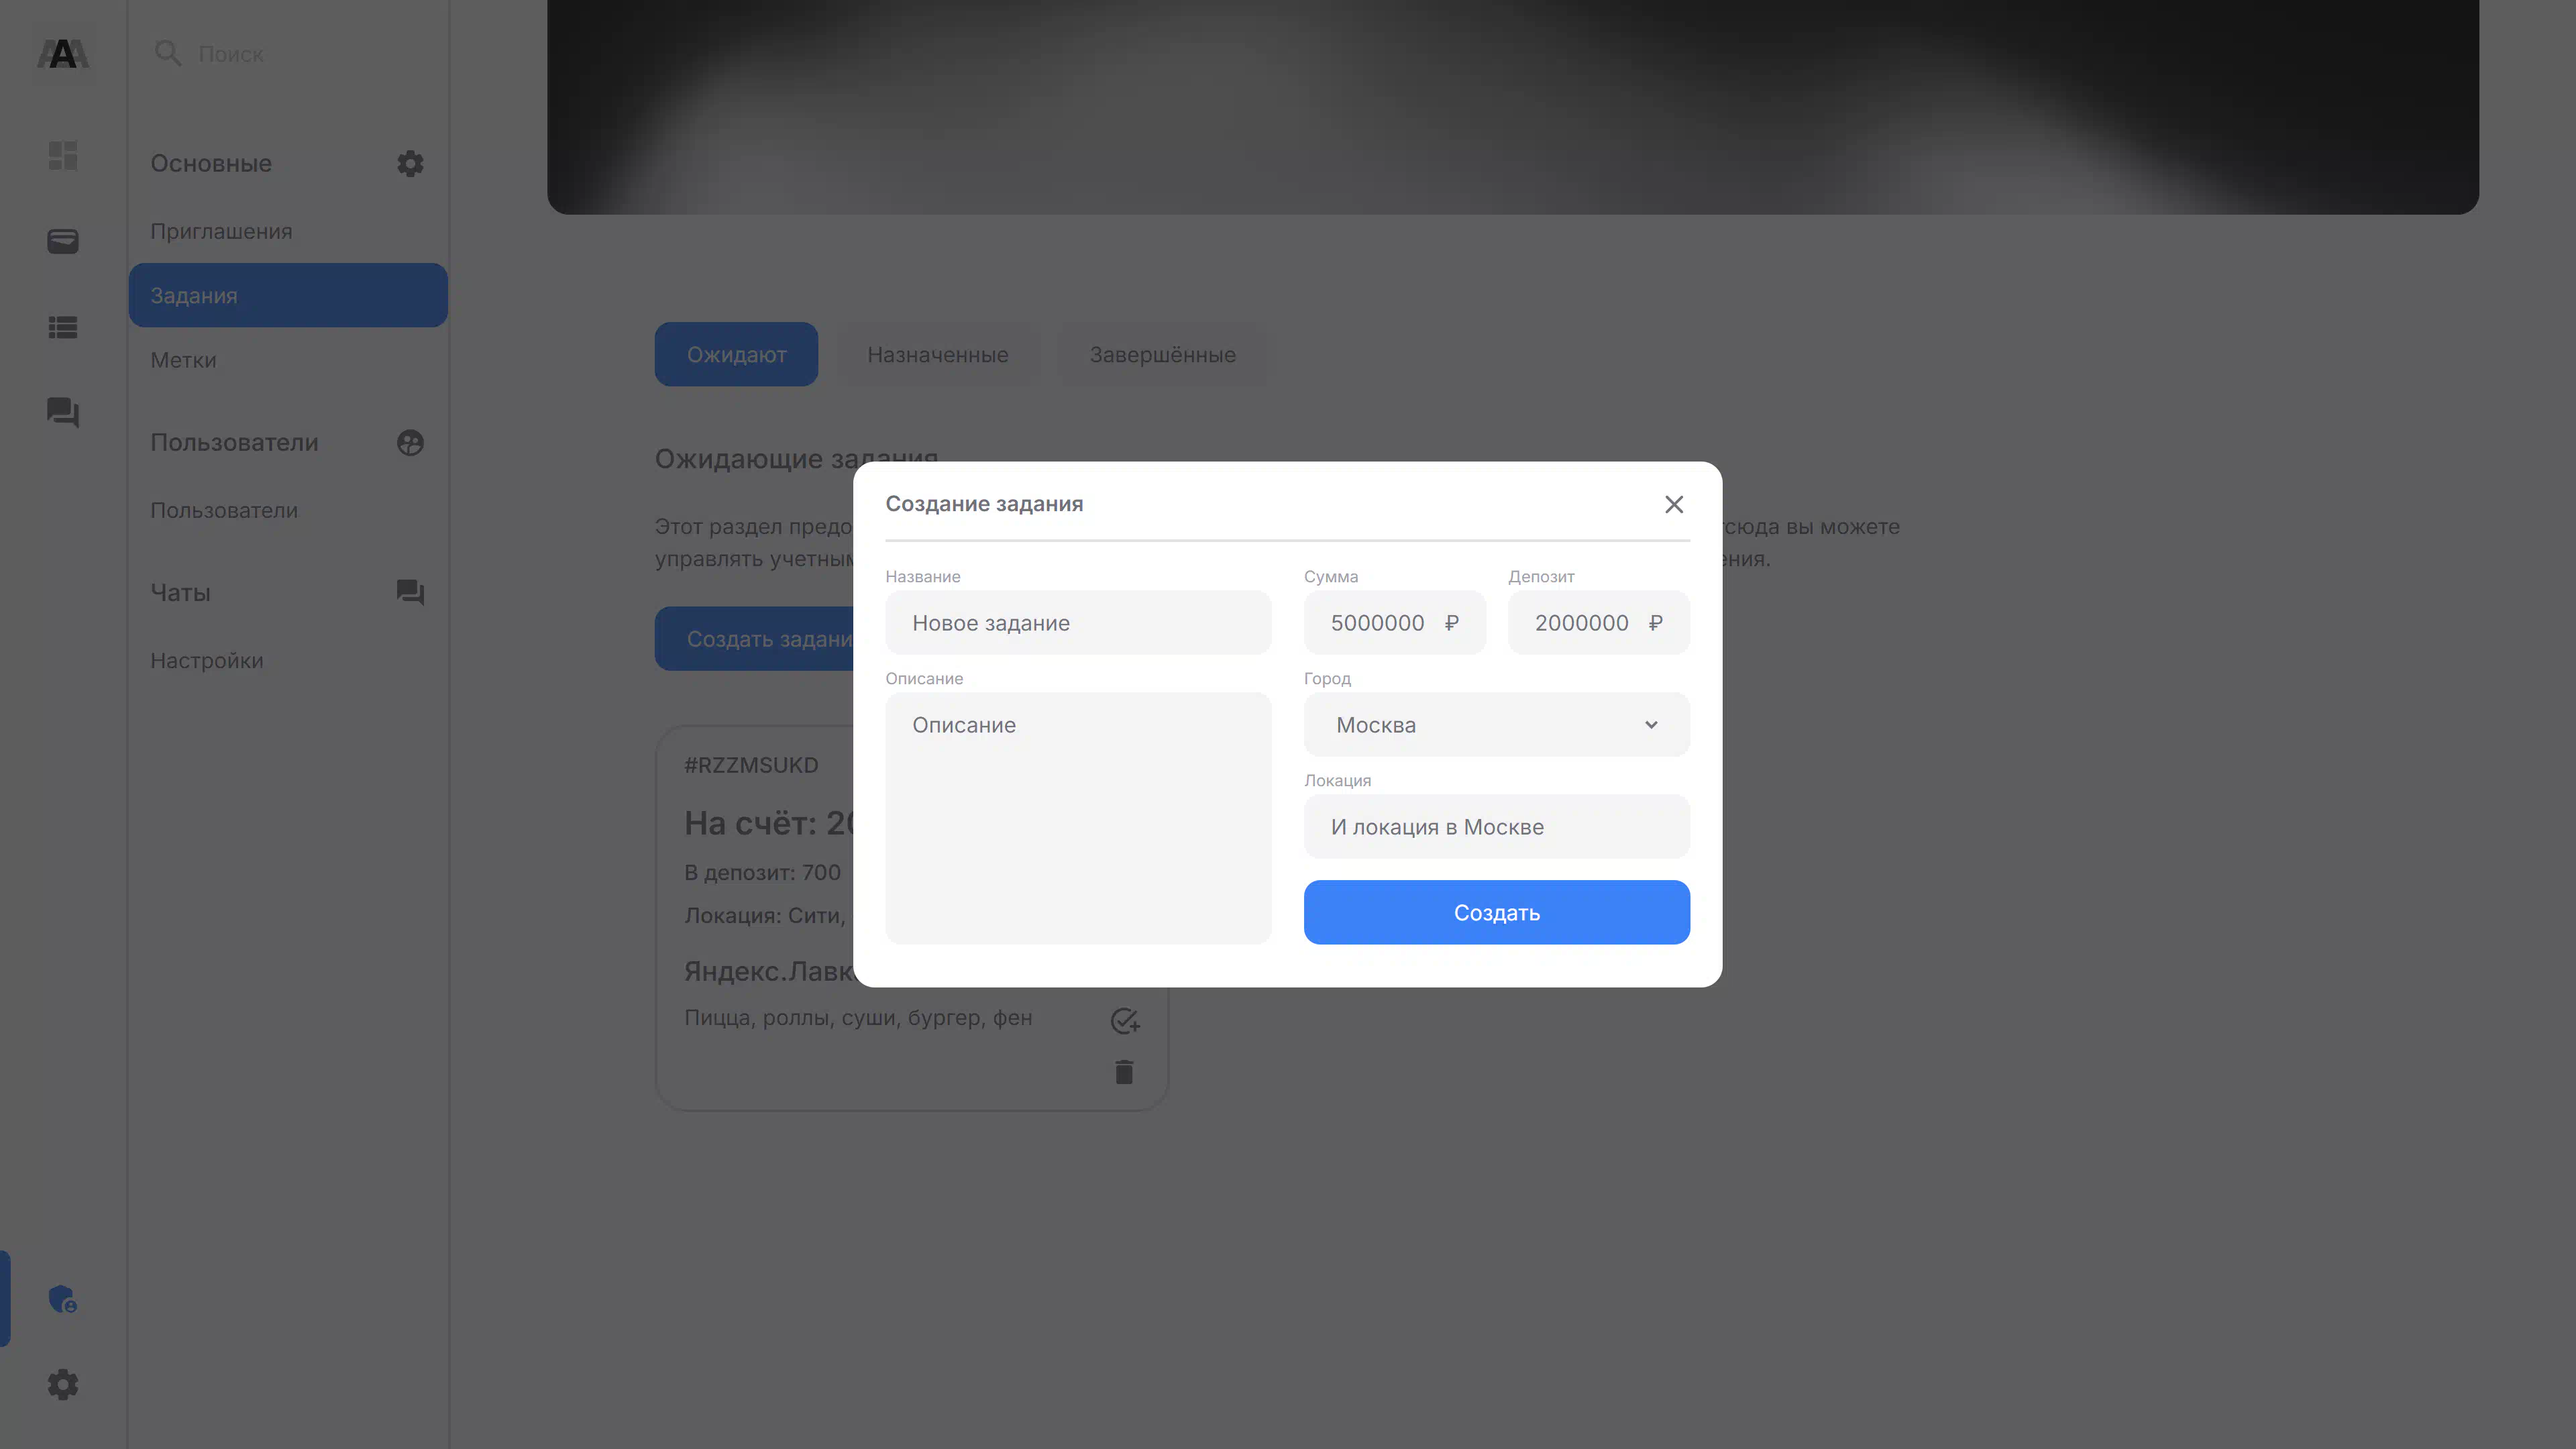Viewport: 2576px width, 1449px height.
Task: Click the blue Создать button
Action: (1497, 912)
